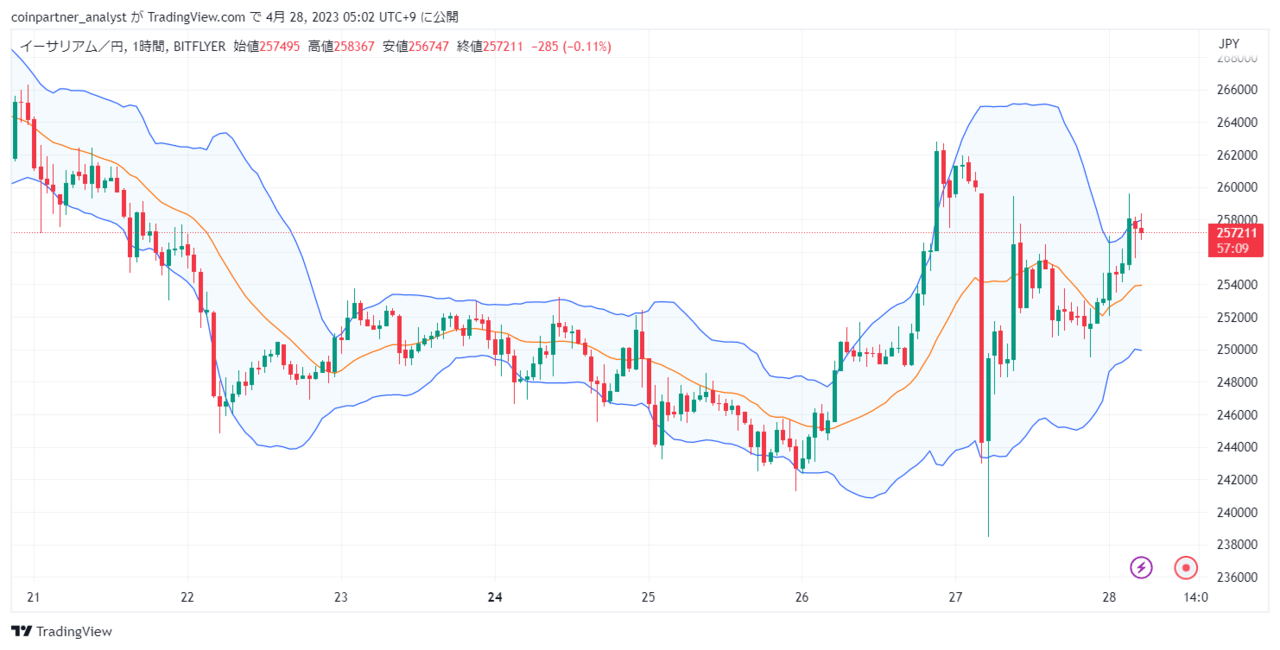The height and width of the screenshot is (650, 1280).
Task: Click the 250000 price scale label
Action: click(x=1236, y=350)
